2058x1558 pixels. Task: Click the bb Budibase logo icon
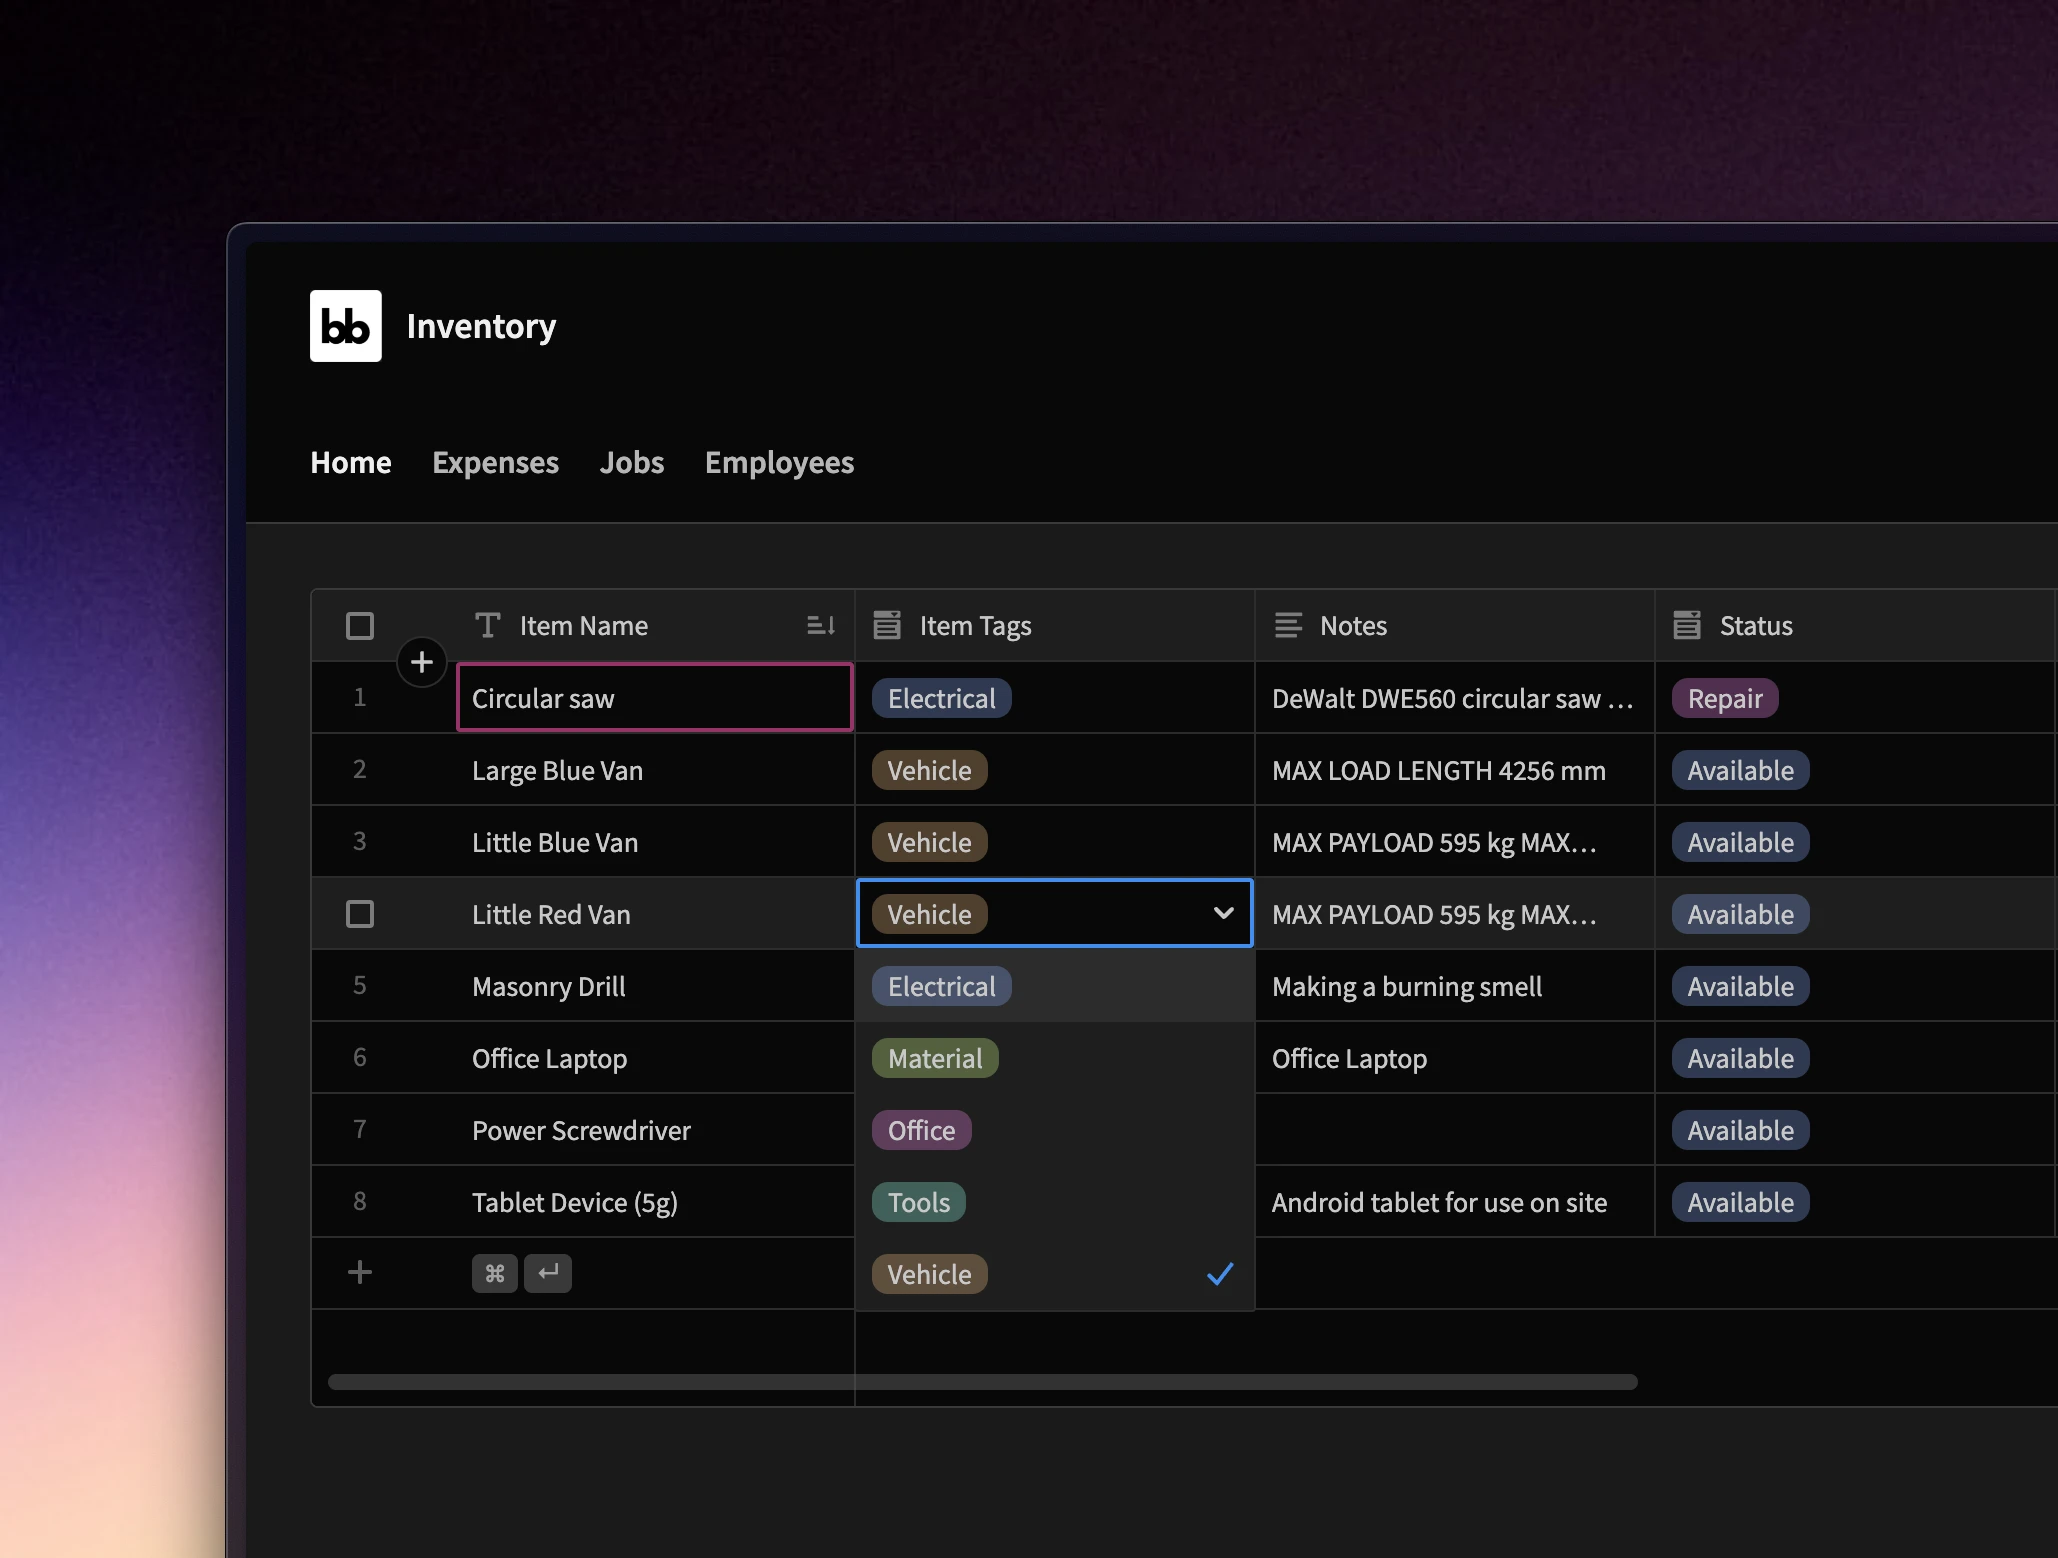pyautogui.click(x=345, y=326)
